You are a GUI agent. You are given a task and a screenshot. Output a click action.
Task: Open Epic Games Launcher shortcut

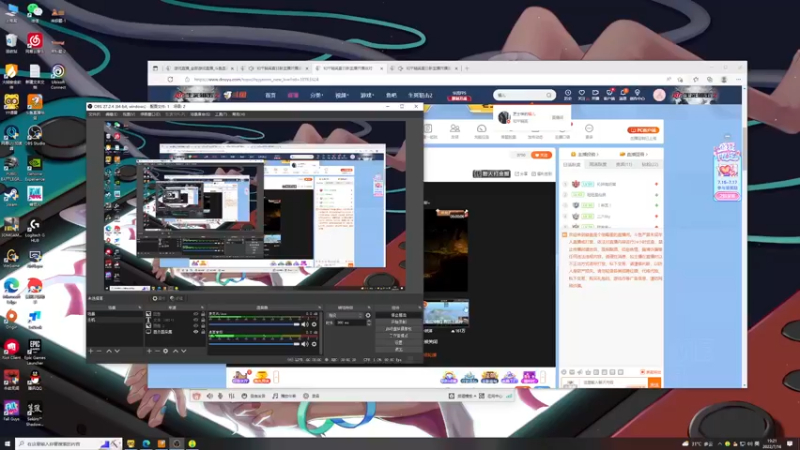[x=34, y=351]
